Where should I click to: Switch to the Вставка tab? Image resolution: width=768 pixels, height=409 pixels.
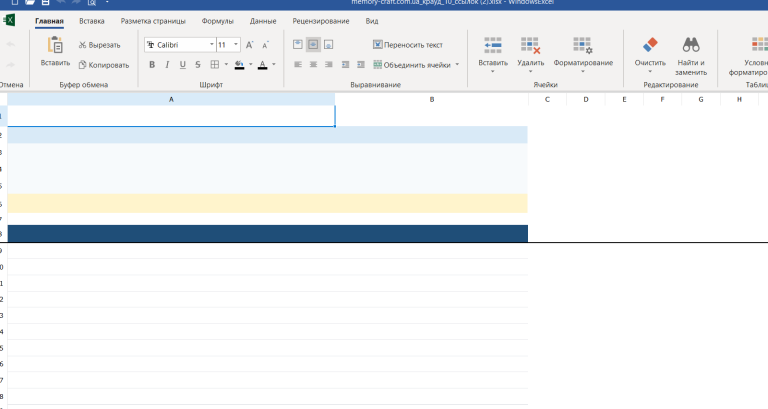pos(92,21)
